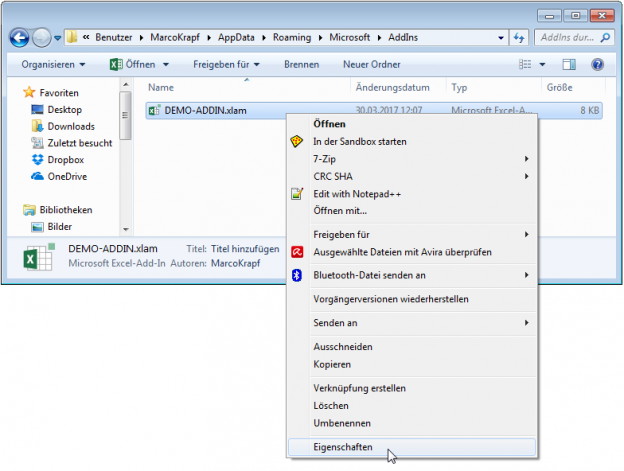Click Excel file icon of DEMO-ADDIN.xlam

(x=154, y=110)
